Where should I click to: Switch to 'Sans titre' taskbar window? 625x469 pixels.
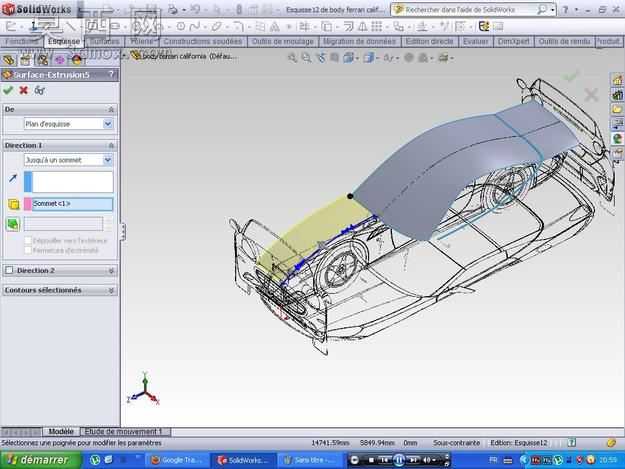click(x=309, y=460)
